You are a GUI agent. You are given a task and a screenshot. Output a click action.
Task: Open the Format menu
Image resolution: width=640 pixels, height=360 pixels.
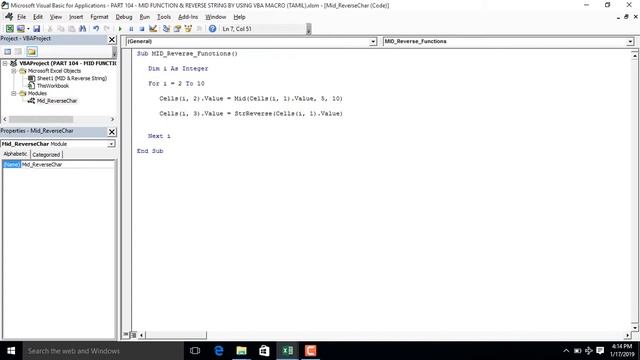click(x=99, y=17)
